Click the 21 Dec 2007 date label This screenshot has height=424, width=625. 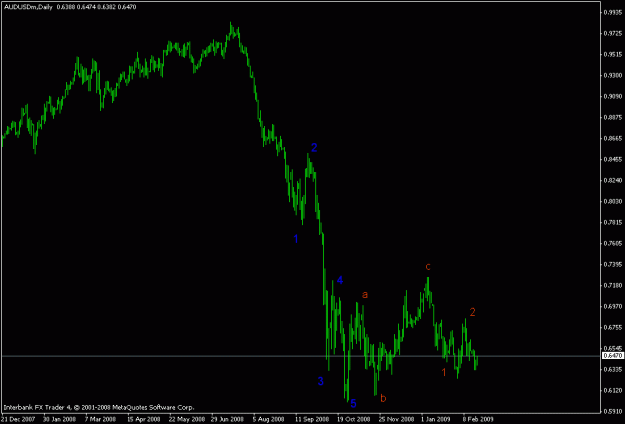click(18, 419)
